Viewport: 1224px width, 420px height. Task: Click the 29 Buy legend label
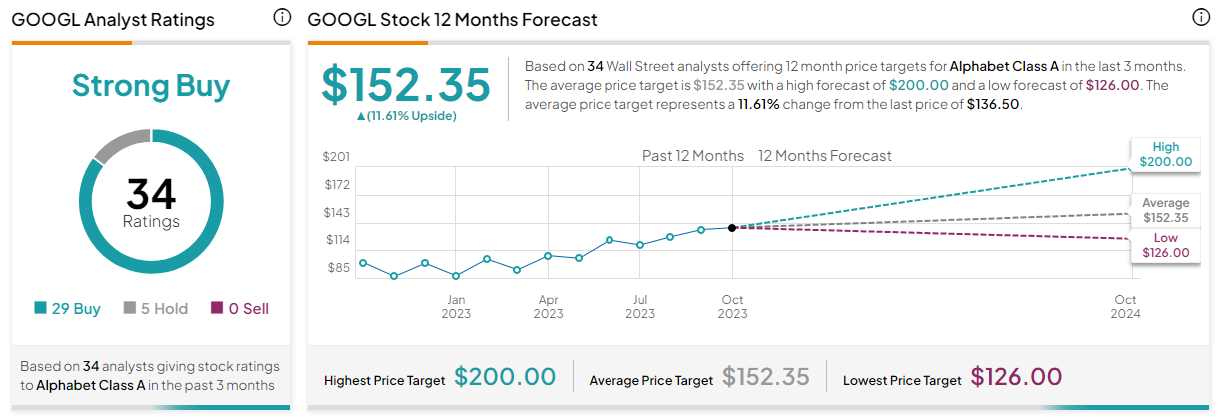76,309
